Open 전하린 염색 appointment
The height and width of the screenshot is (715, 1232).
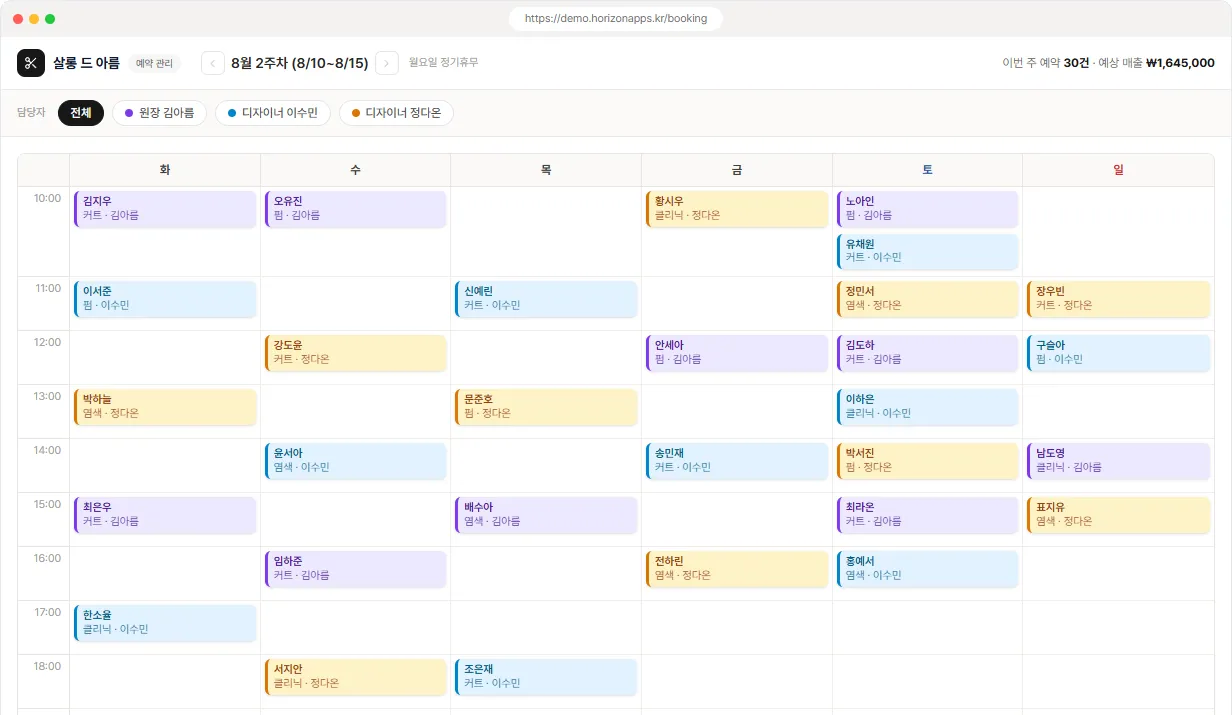[737, 569]
